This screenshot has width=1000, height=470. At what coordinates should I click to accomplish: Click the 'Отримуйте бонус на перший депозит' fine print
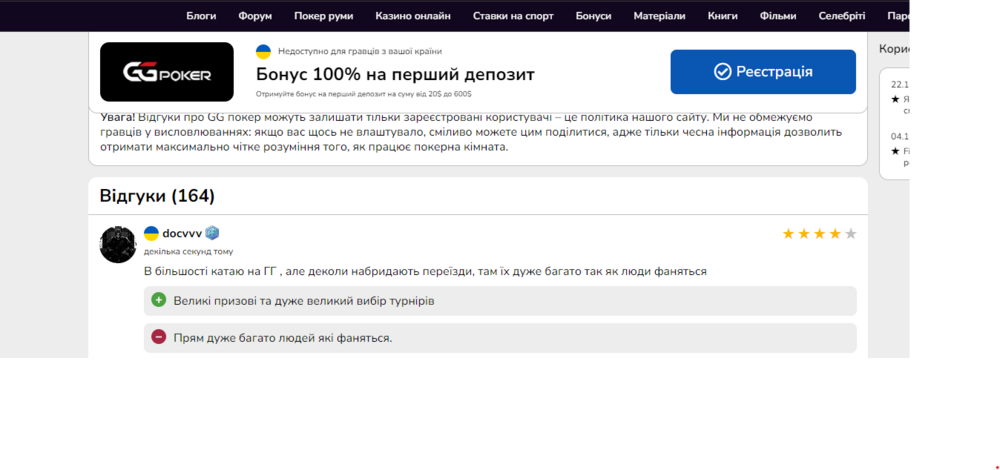tap(364, 94)
